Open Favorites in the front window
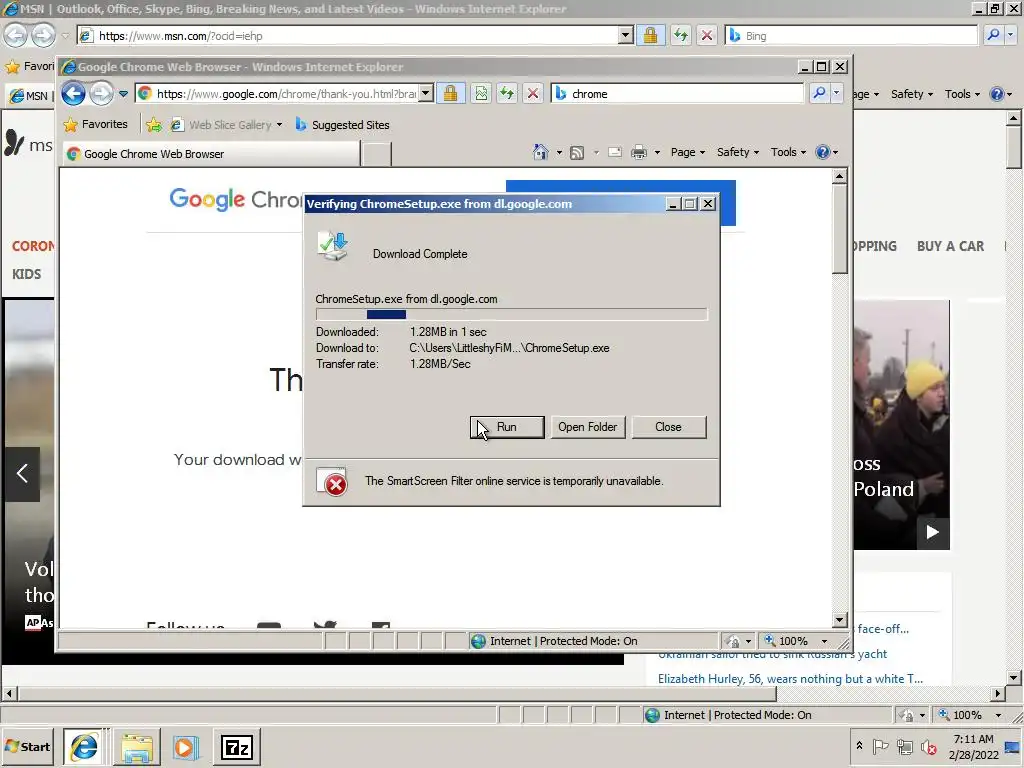The image size is (1024, 768). [x=95, y=124]
